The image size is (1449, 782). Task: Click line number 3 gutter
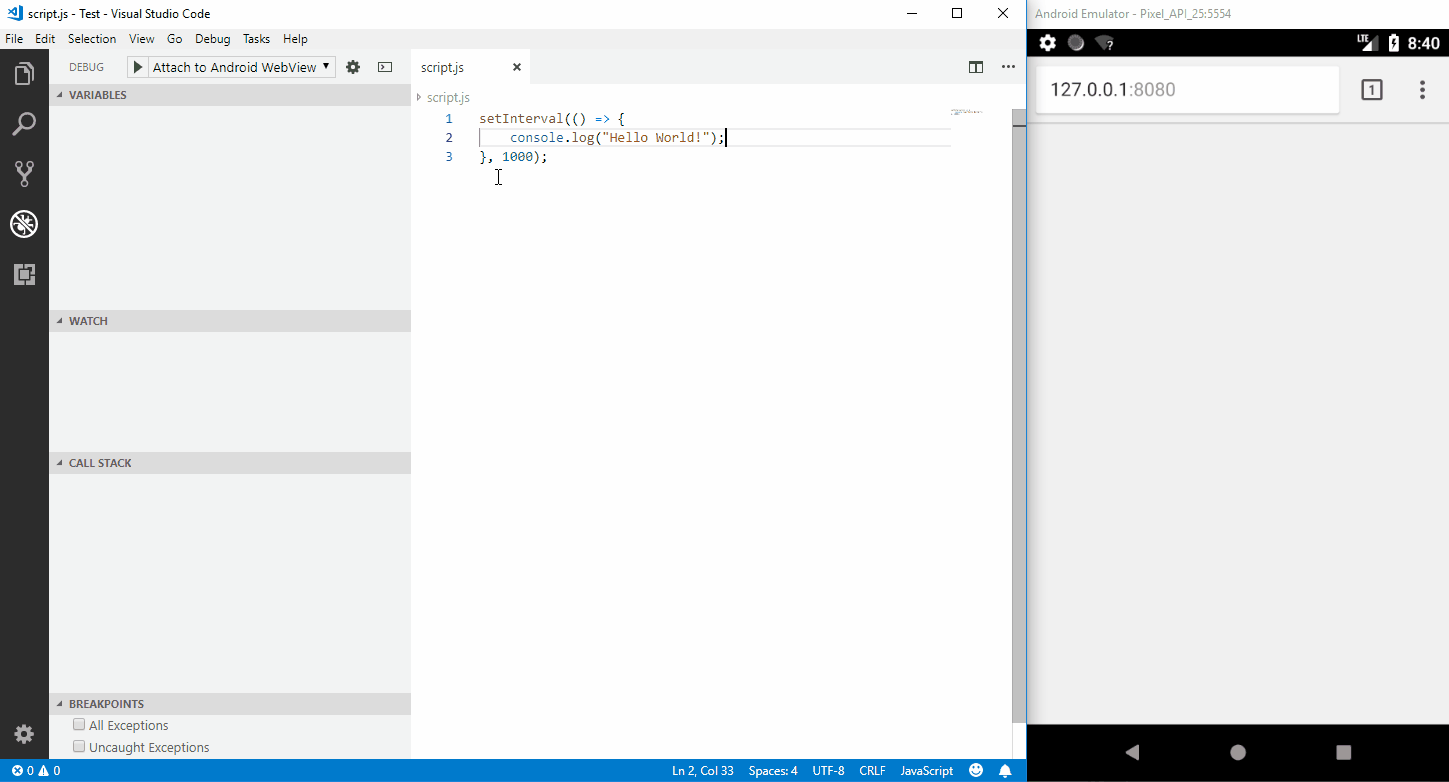[449, 157]
